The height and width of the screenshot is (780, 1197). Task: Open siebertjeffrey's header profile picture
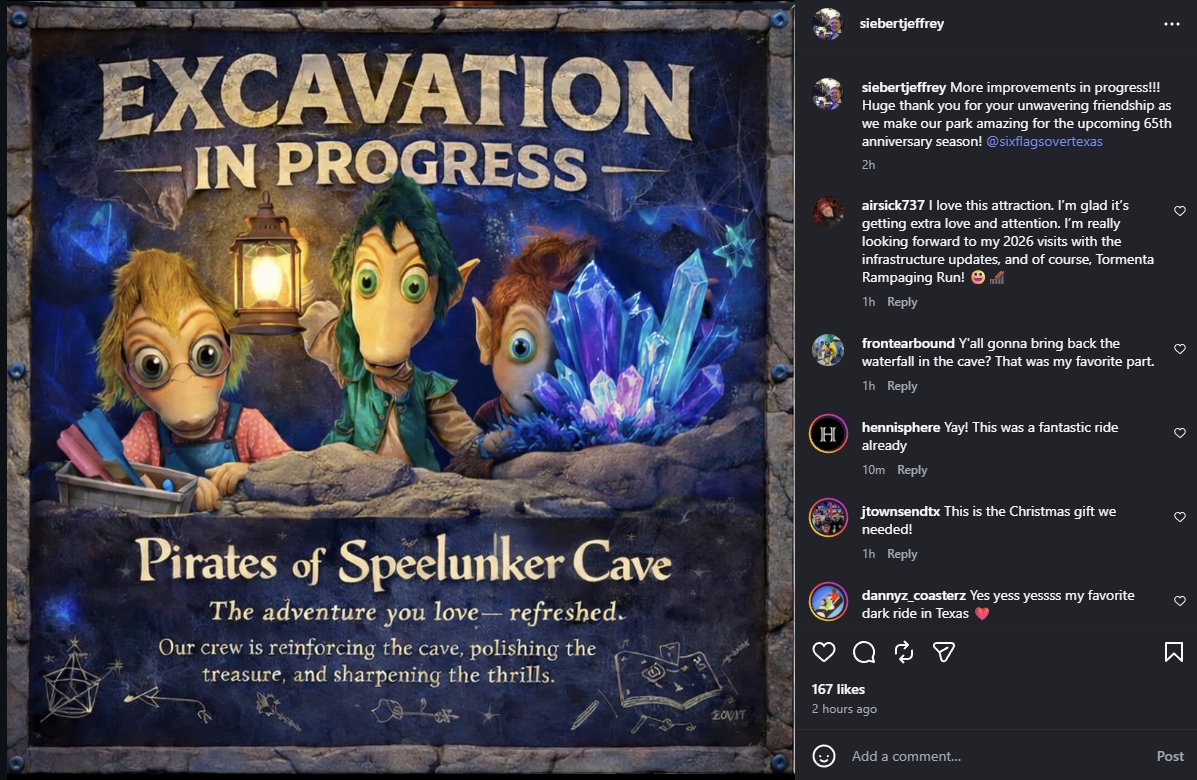tap(828, 24)
